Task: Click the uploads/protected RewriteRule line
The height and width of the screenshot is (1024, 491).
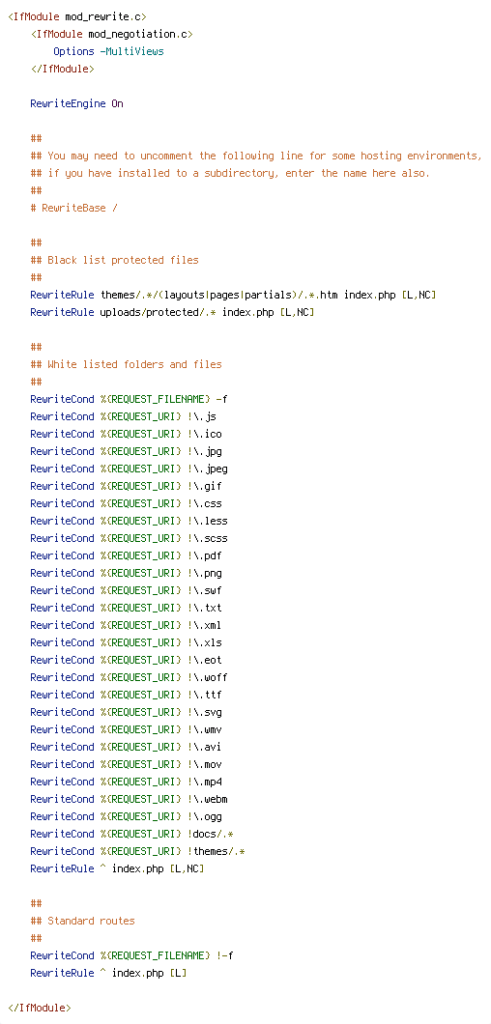Action: (x=172, y=312)
